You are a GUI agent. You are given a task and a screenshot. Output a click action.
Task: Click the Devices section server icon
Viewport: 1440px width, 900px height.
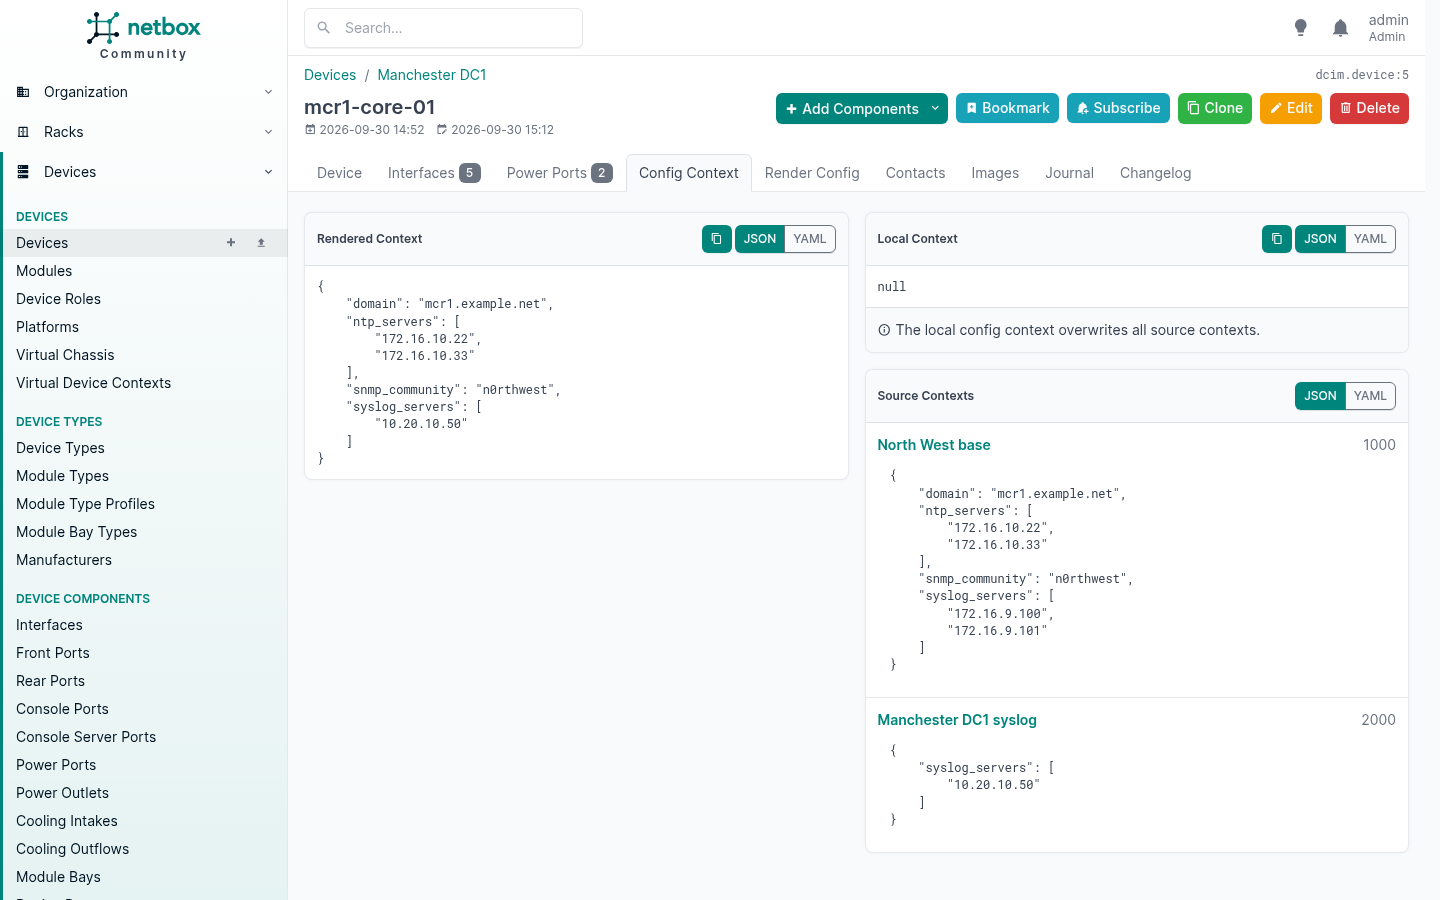click(x=23, y=172)
